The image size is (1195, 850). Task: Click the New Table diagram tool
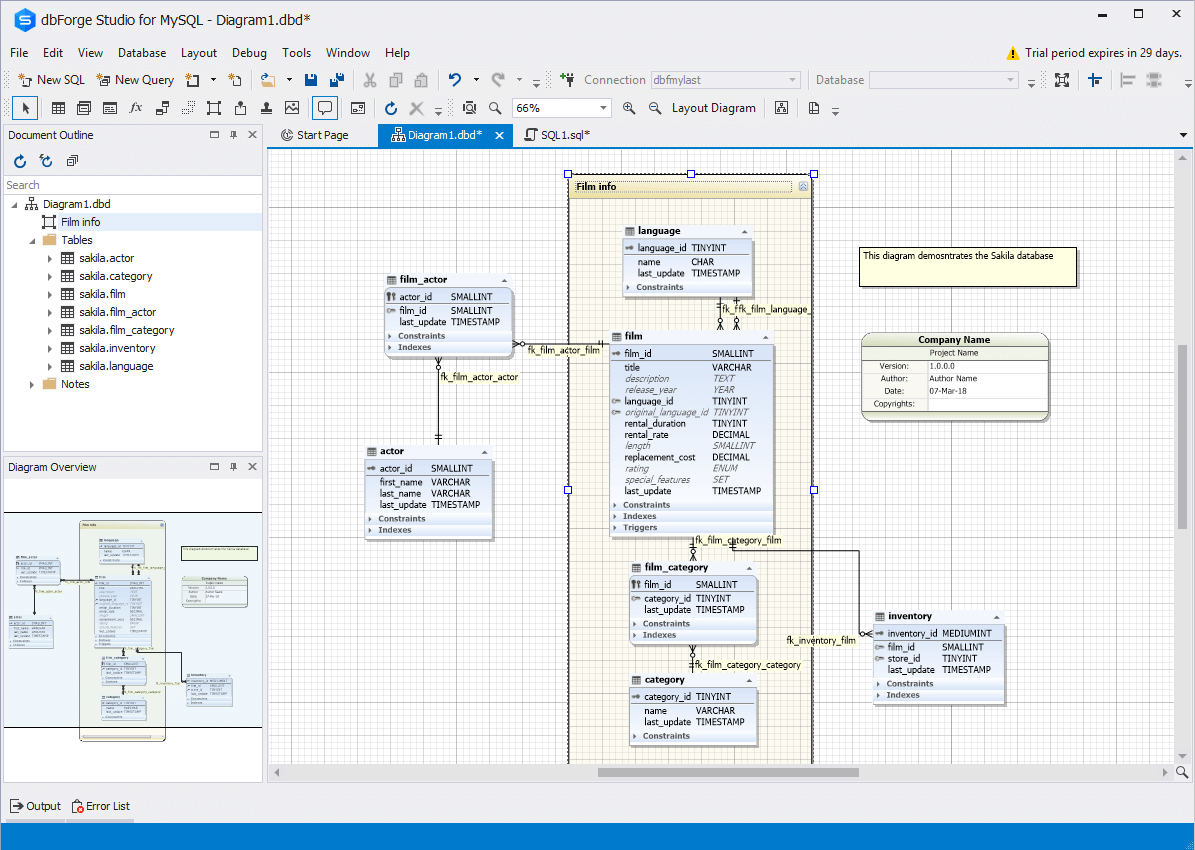click(58, 108)
